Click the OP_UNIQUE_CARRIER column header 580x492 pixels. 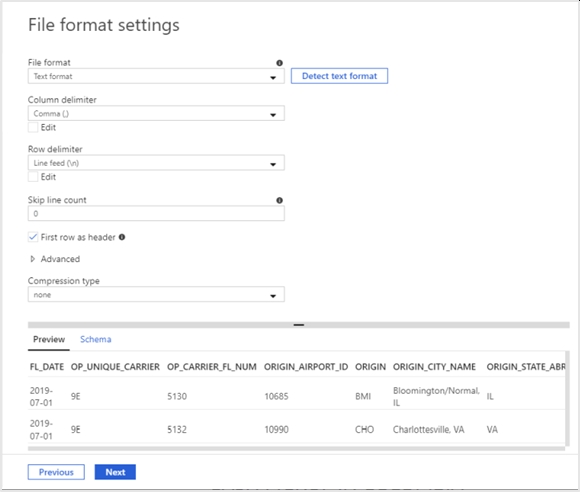tap(115, 367)
